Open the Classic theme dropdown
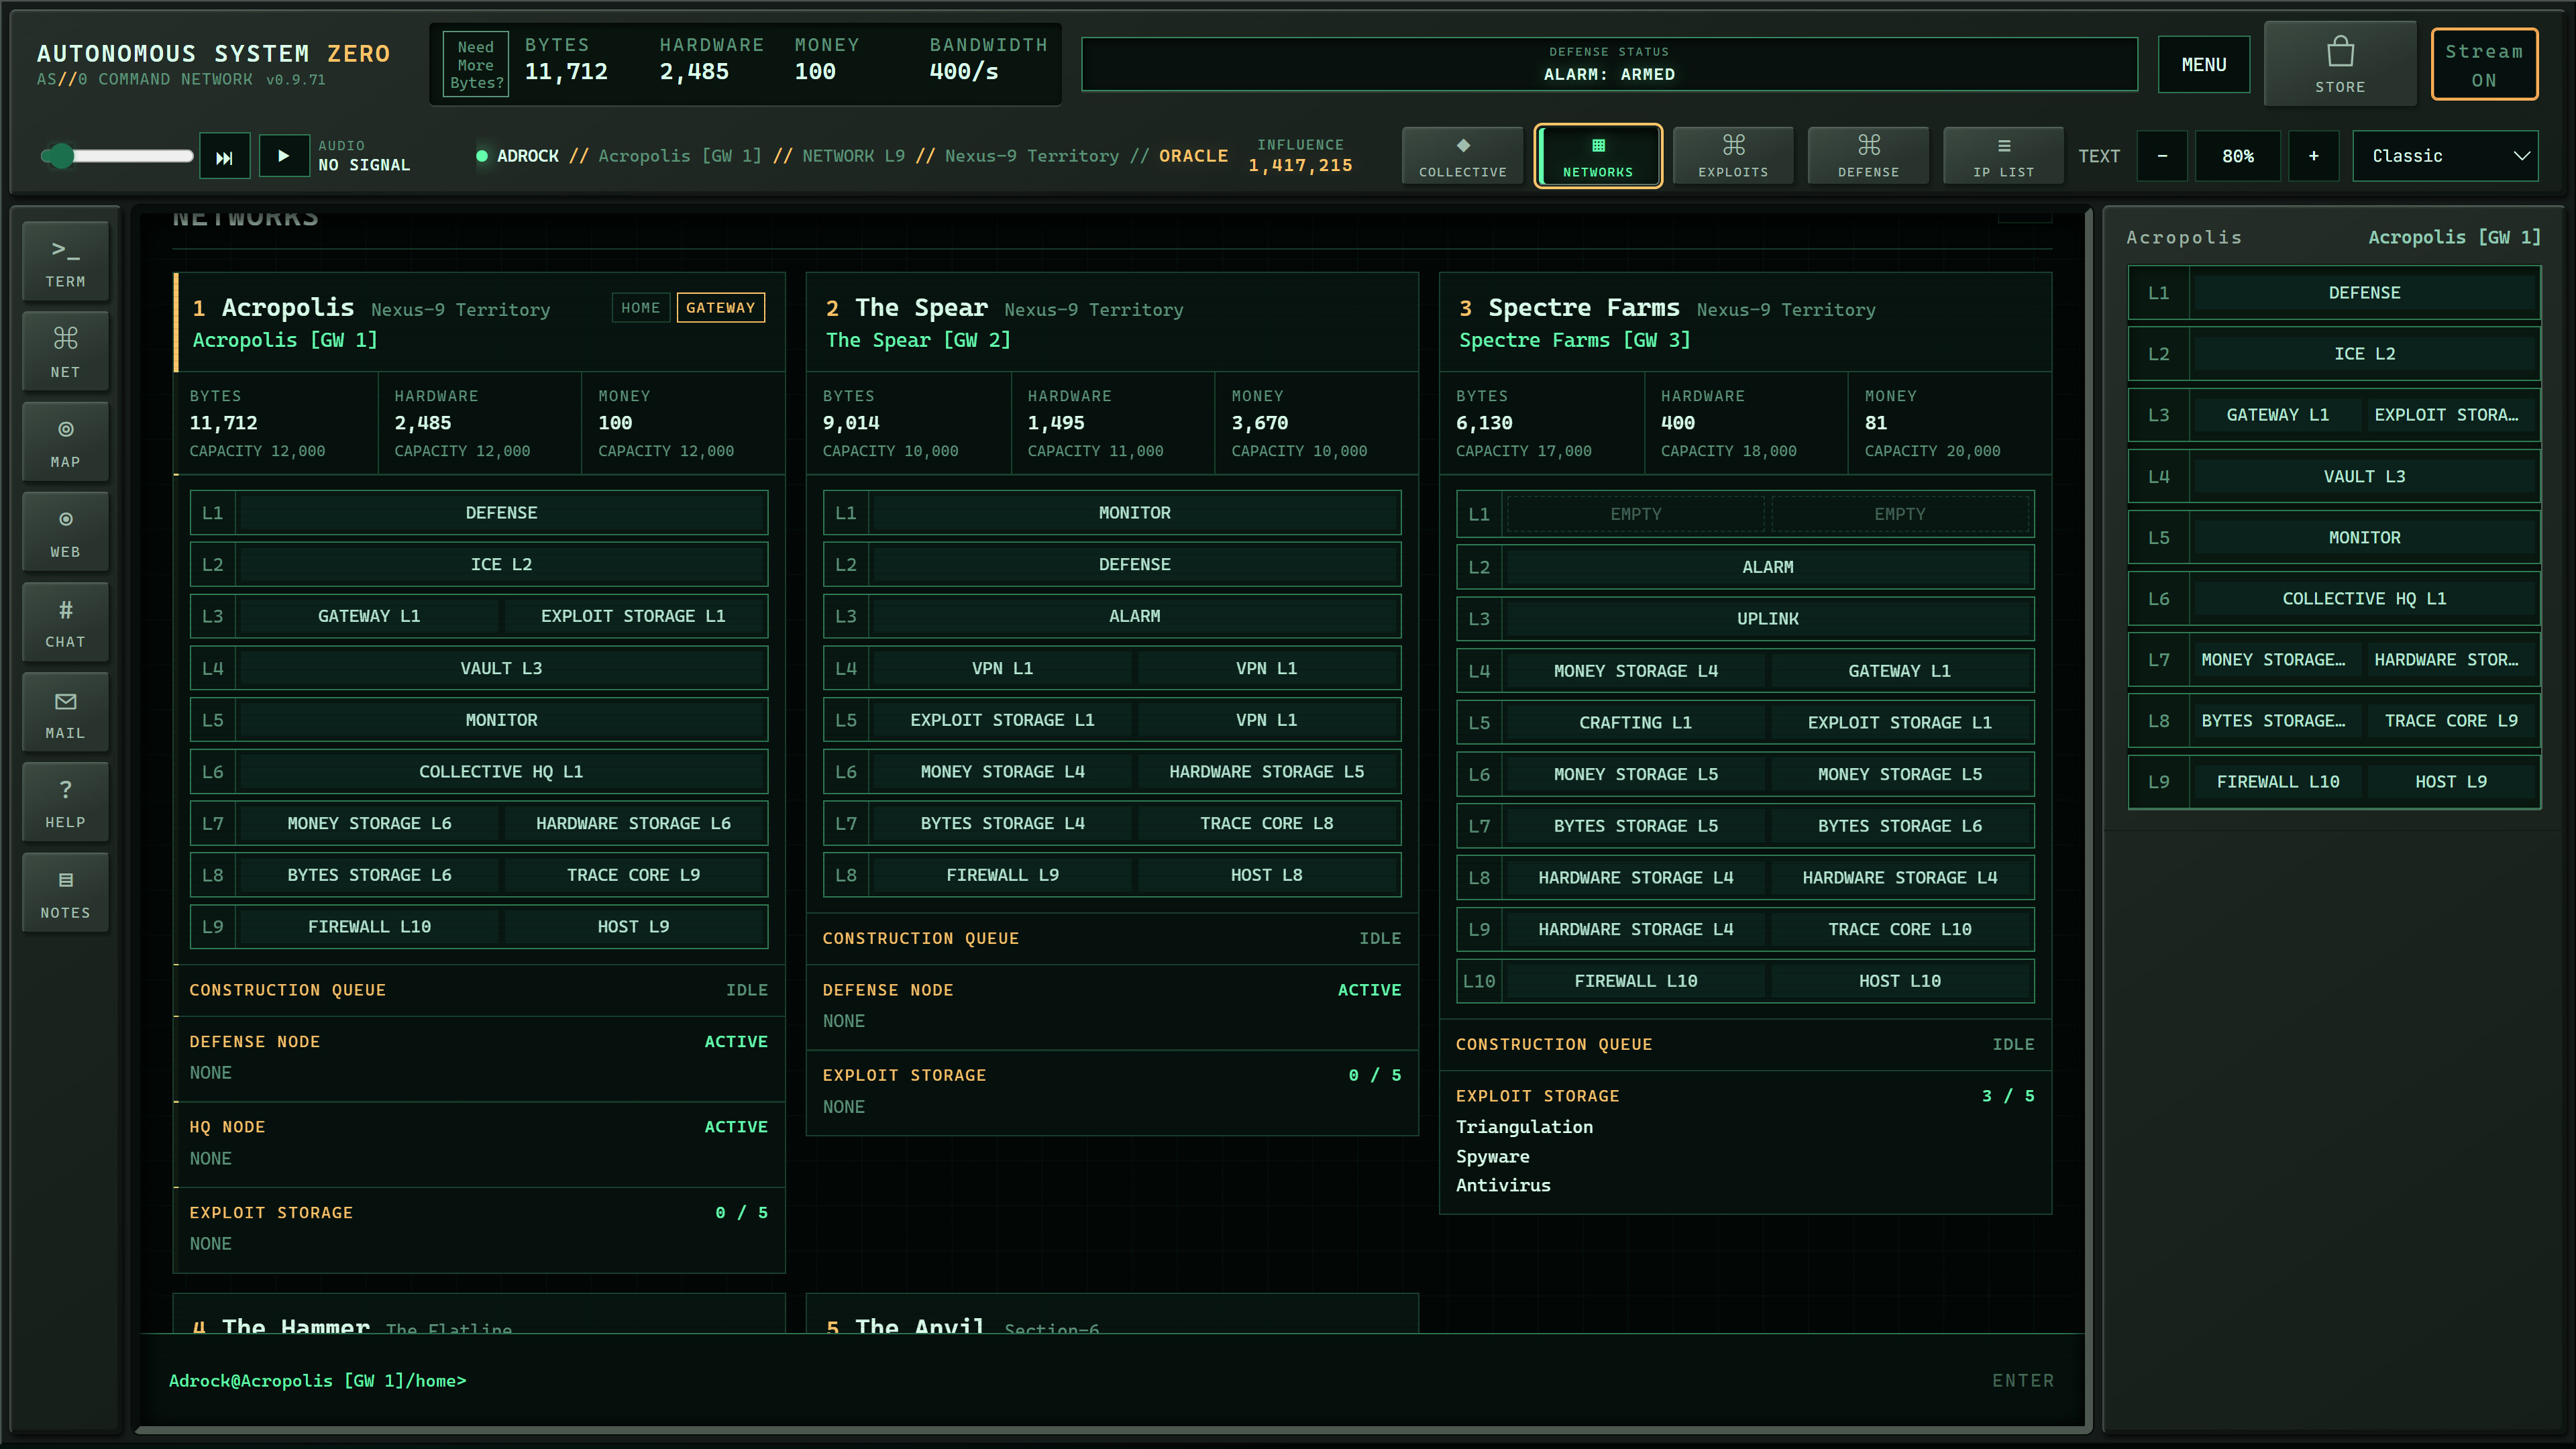Image resolution: width=2576 pixels, height=1449 pixels. pos(2445,156)
